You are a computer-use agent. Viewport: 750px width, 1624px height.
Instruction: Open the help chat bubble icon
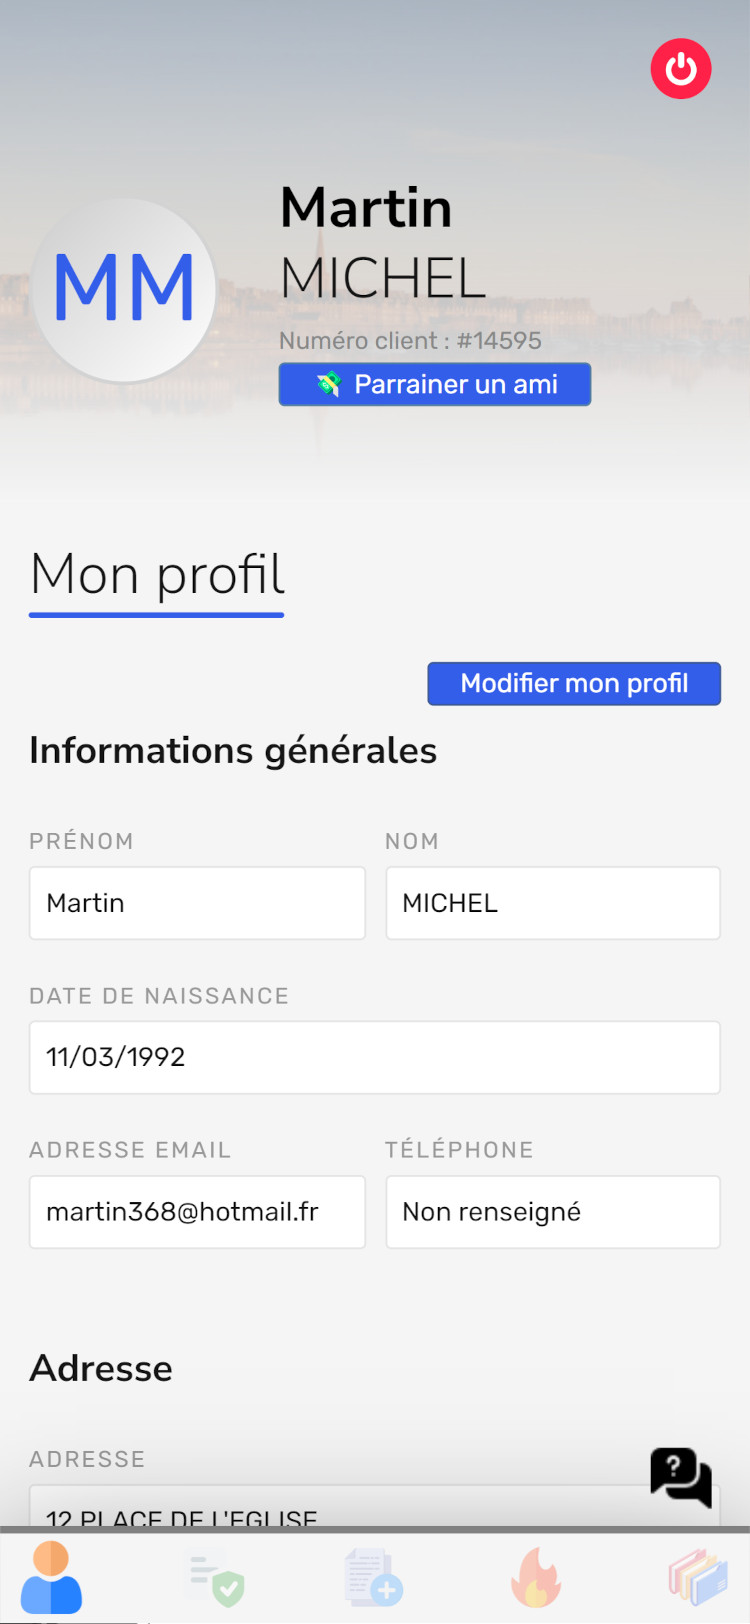(x=681, y=1477)
